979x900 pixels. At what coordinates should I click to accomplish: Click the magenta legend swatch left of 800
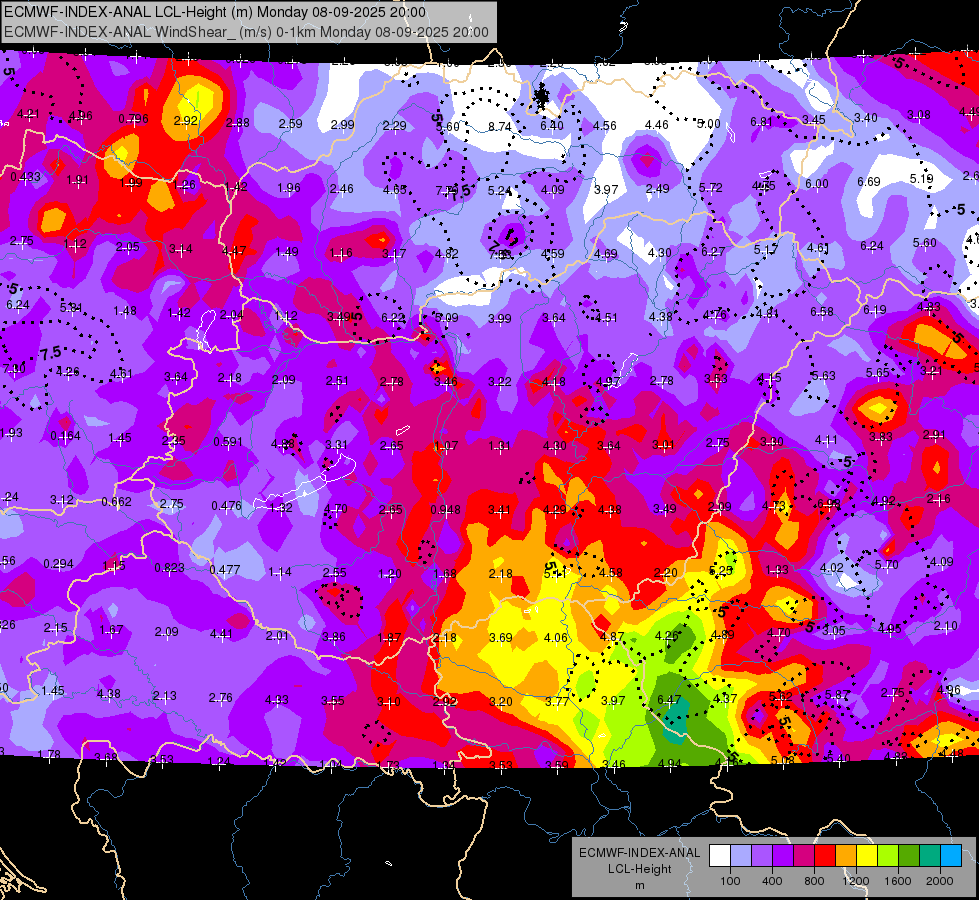tap(804, 856)
